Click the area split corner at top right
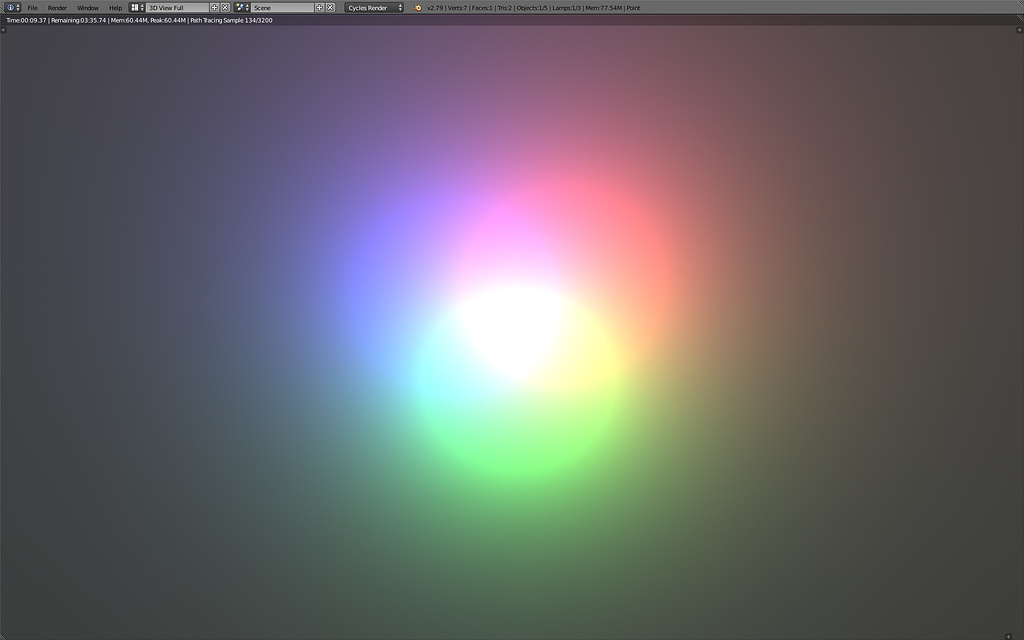Image resolution: width=1024 pixels, height=640 pixels. click(x=1019, y=29)
